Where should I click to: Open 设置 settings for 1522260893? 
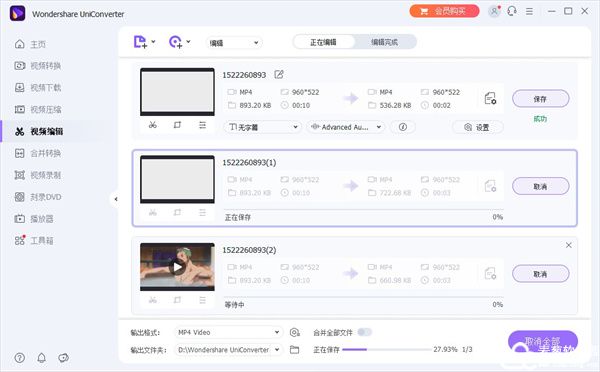478,127
